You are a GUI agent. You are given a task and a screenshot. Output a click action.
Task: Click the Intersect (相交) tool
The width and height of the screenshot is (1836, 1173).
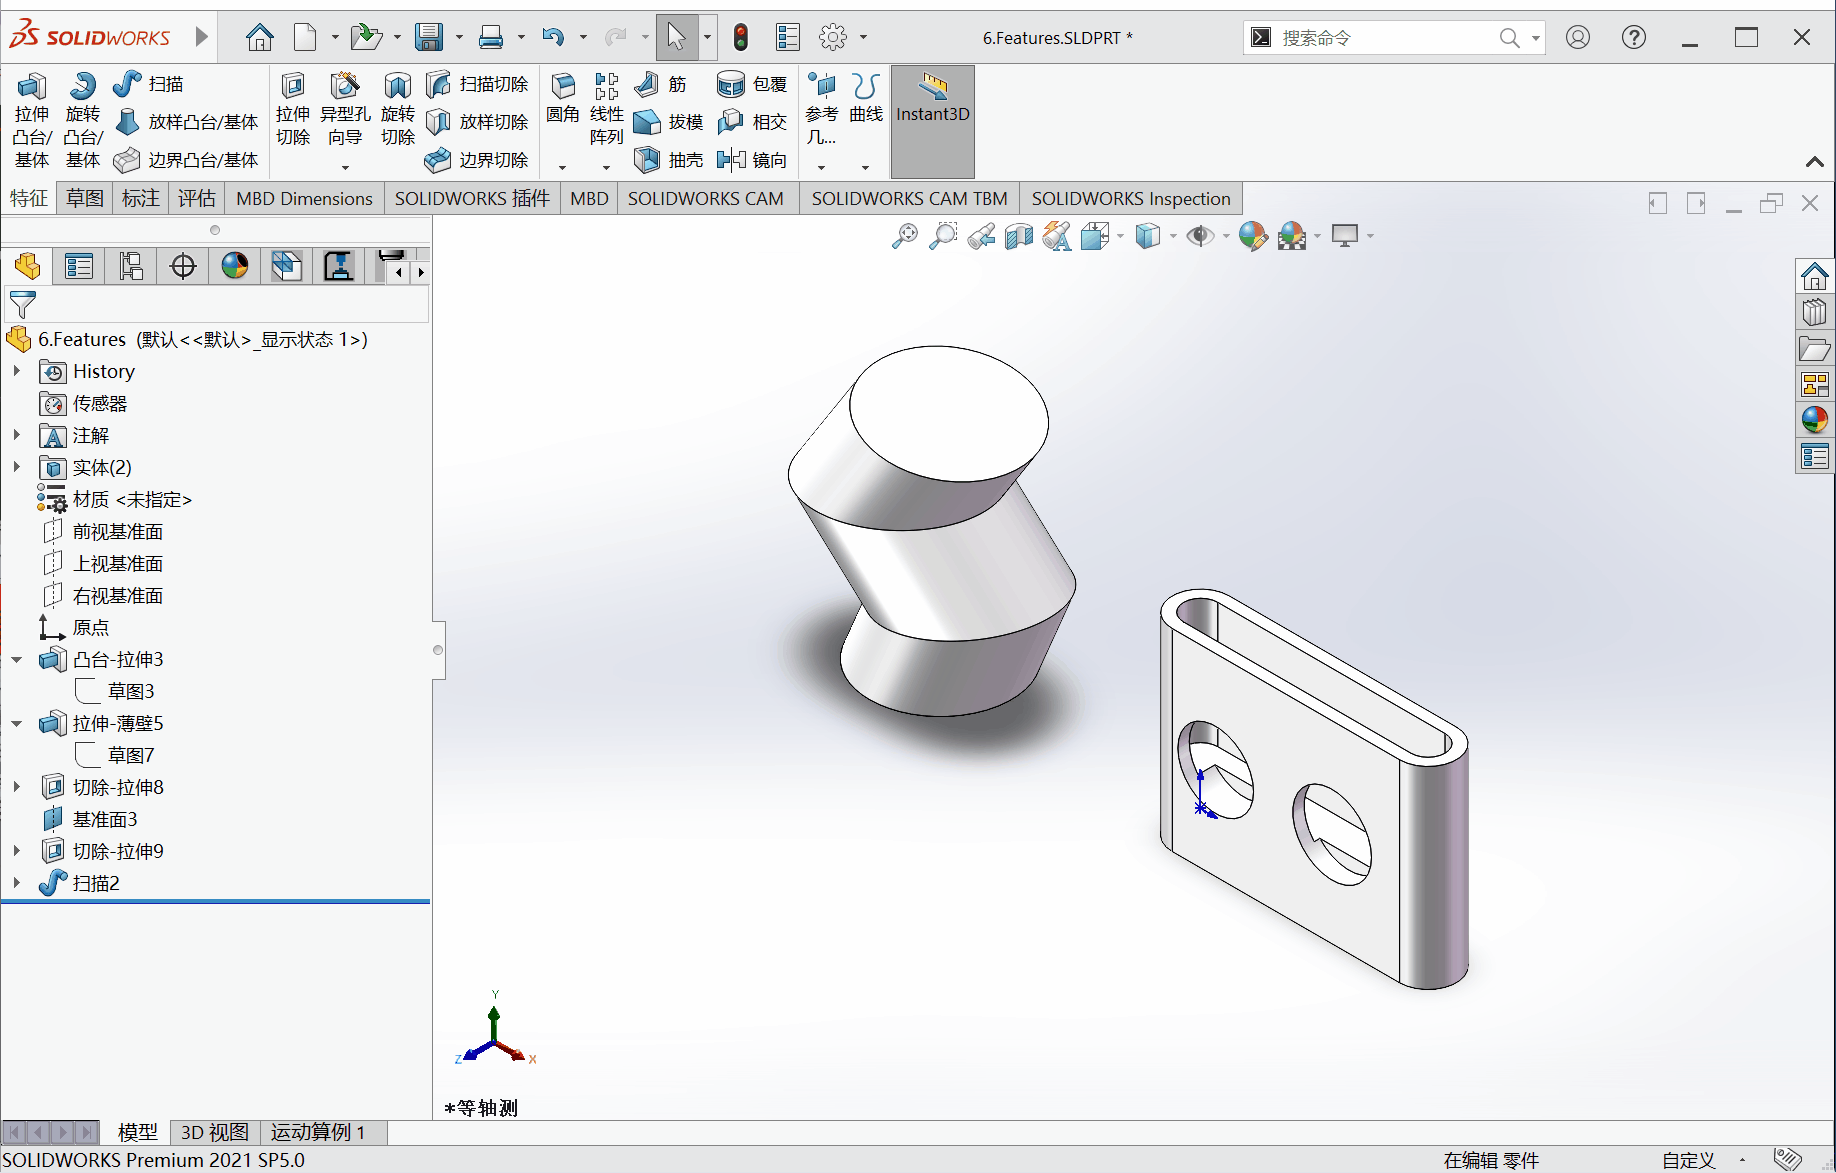[752, 122]
